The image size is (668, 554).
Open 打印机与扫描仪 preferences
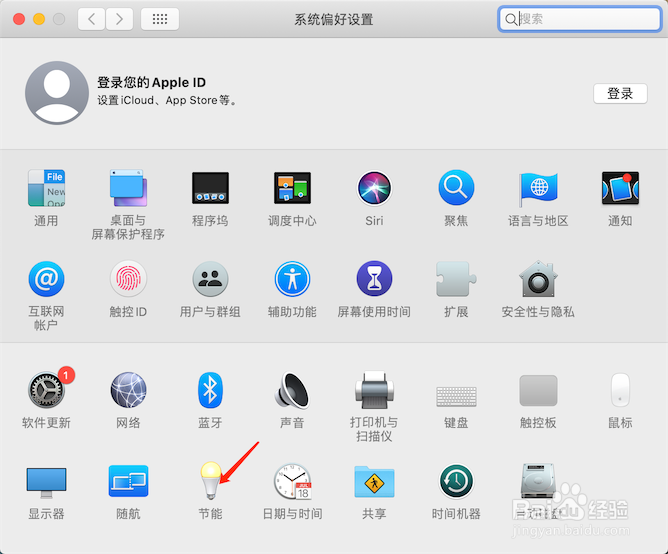click(374, 390)
